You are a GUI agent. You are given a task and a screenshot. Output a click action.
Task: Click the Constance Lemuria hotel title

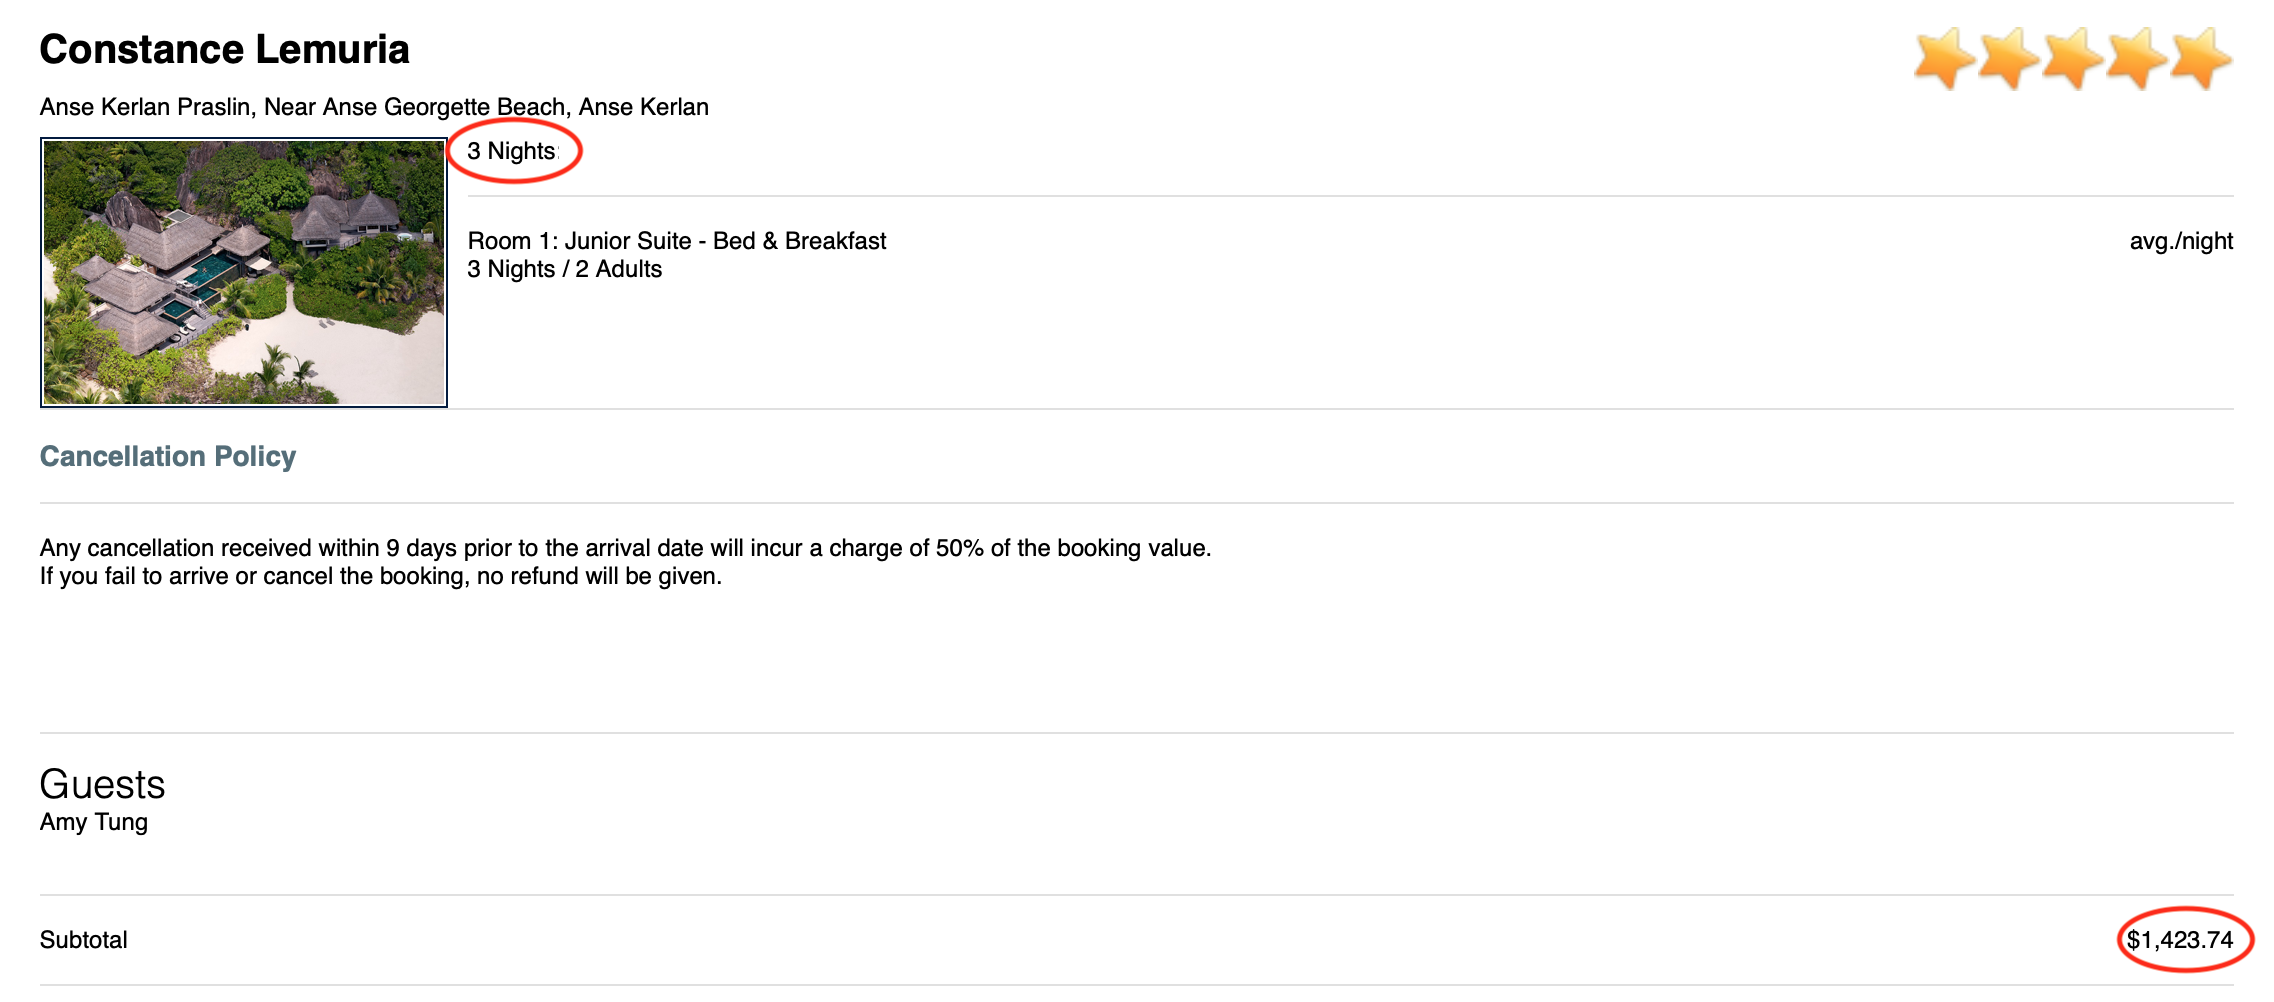click(224, 49)
